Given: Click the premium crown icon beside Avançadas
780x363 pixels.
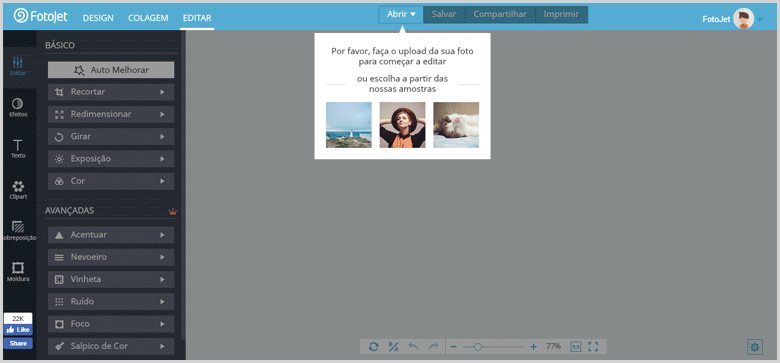Looking at the screenshot, I should (173, 211).
